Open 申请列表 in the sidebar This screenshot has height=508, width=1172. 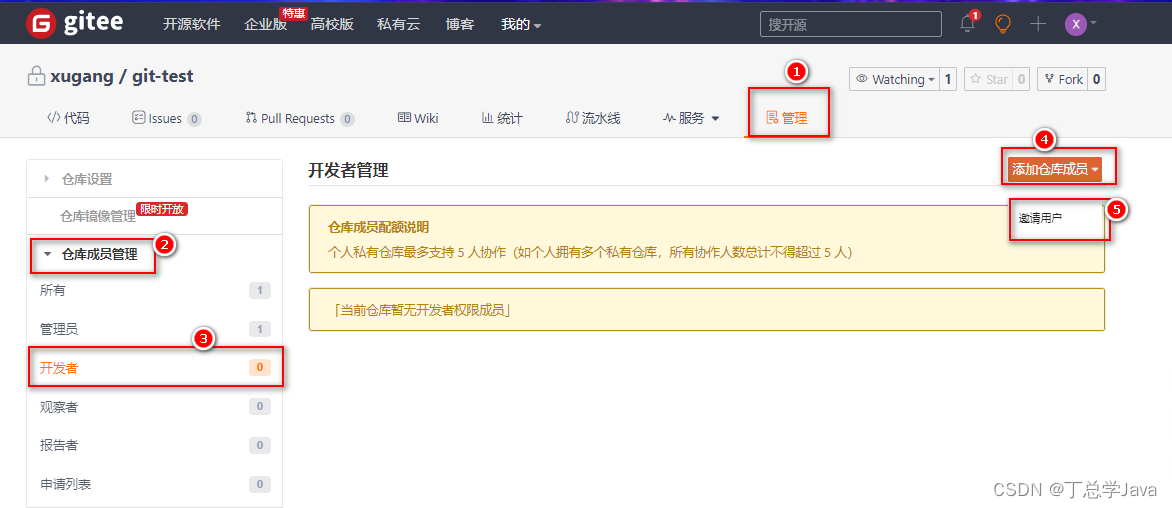point(155,484)
